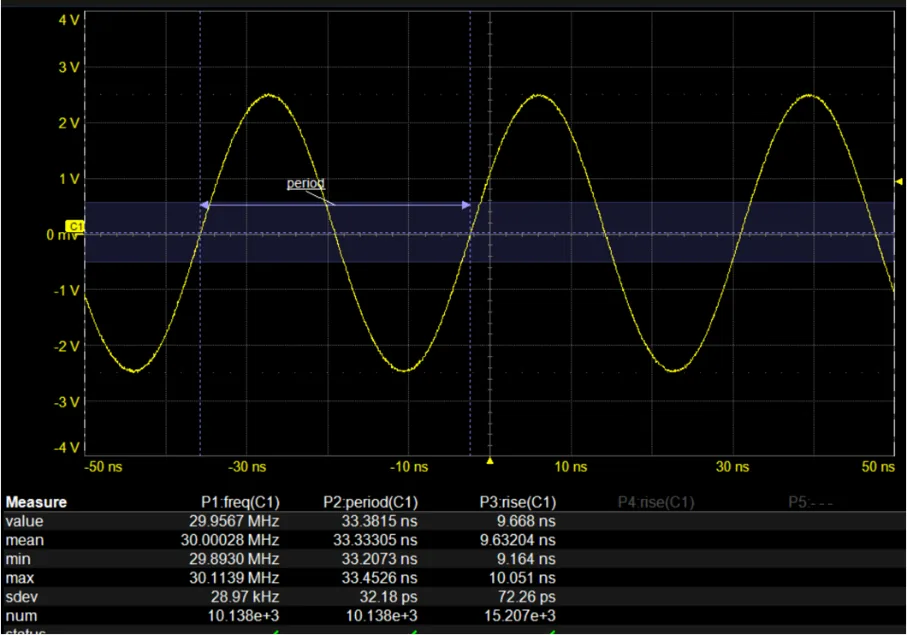Click the mean row label
The image size is (907, 635).
tap(25, 540)
